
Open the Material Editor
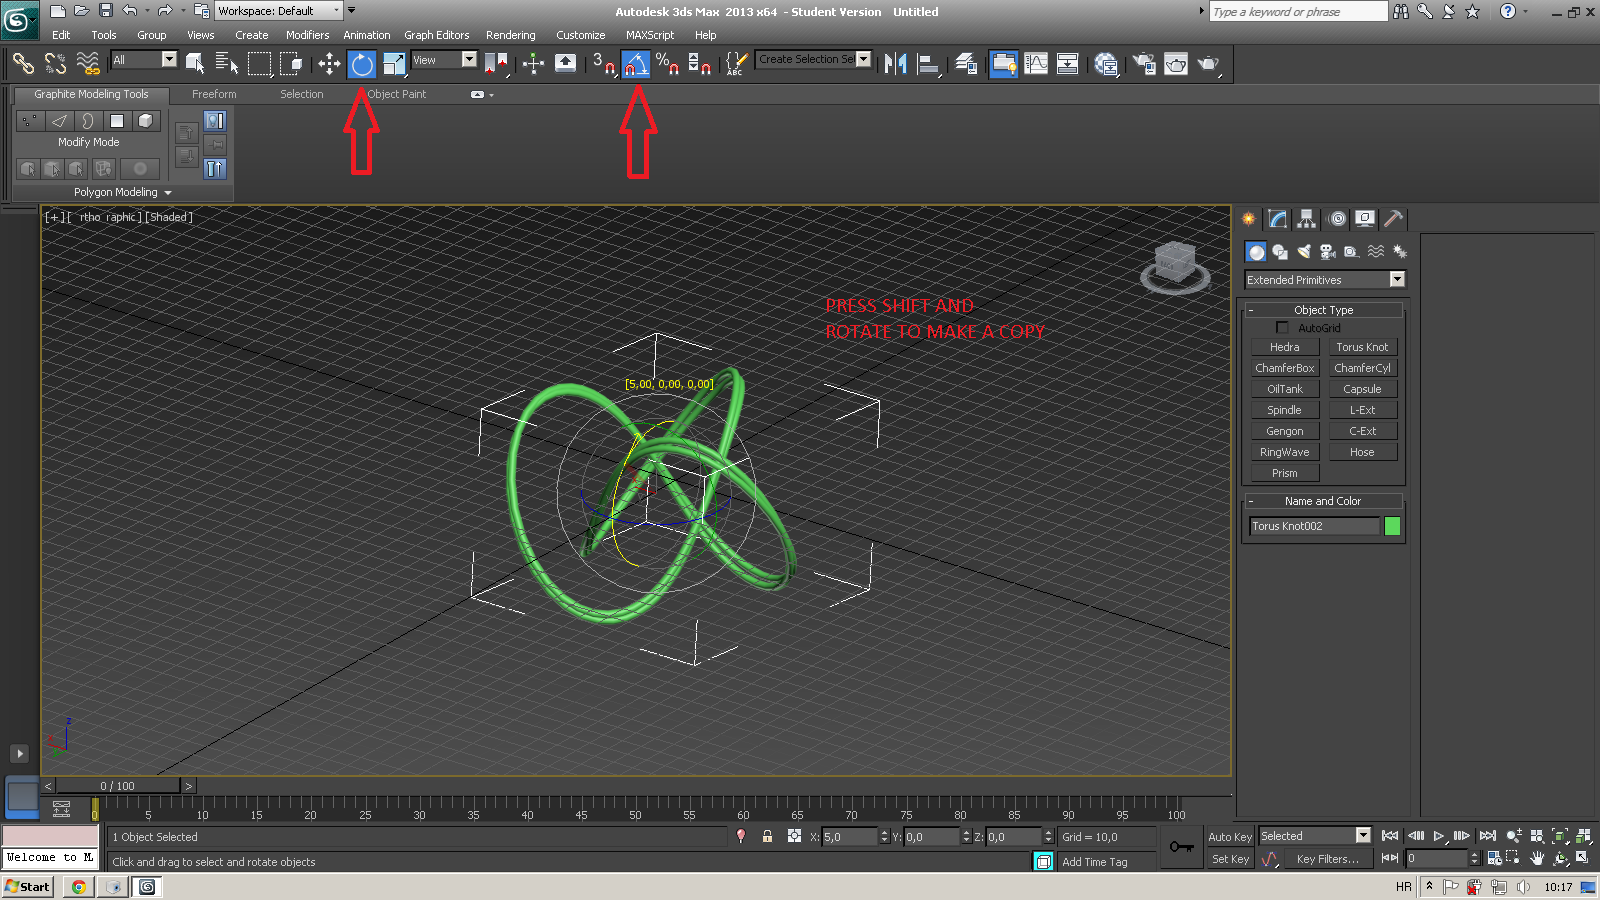1106,64
